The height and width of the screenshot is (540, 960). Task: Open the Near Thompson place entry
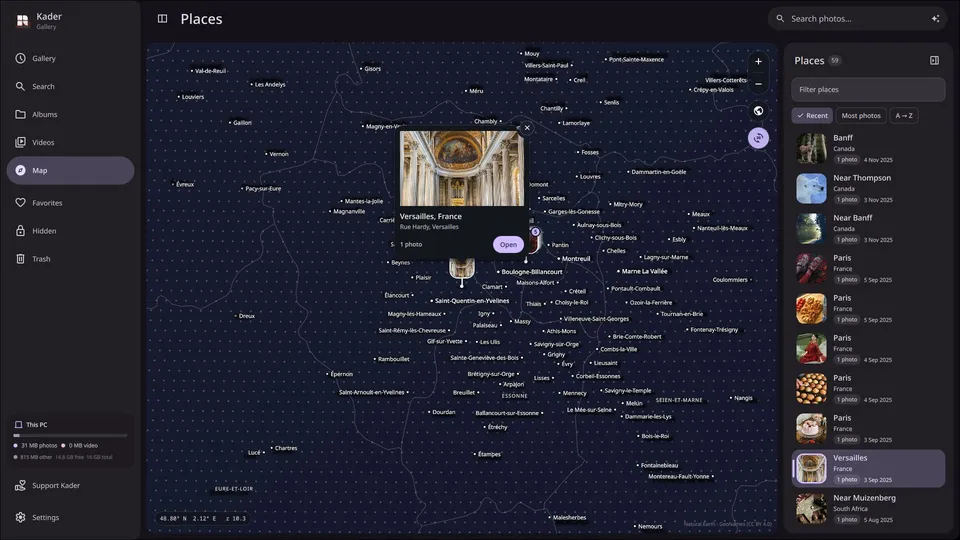click(x=868, y=188)
